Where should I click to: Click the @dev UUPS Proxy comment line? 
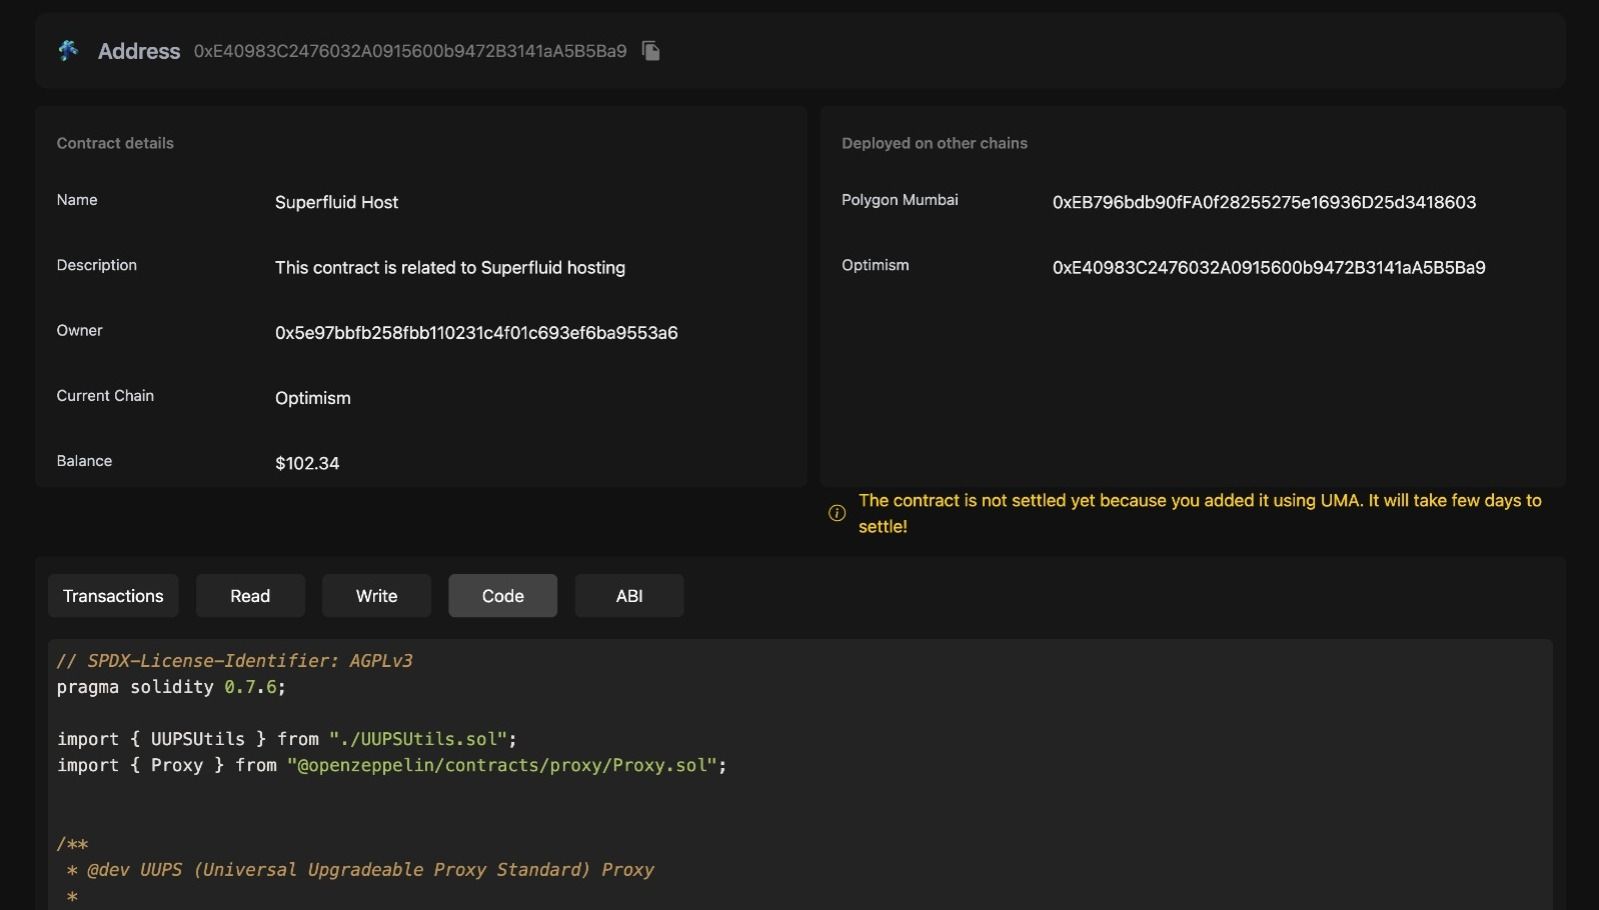[360, 870]
